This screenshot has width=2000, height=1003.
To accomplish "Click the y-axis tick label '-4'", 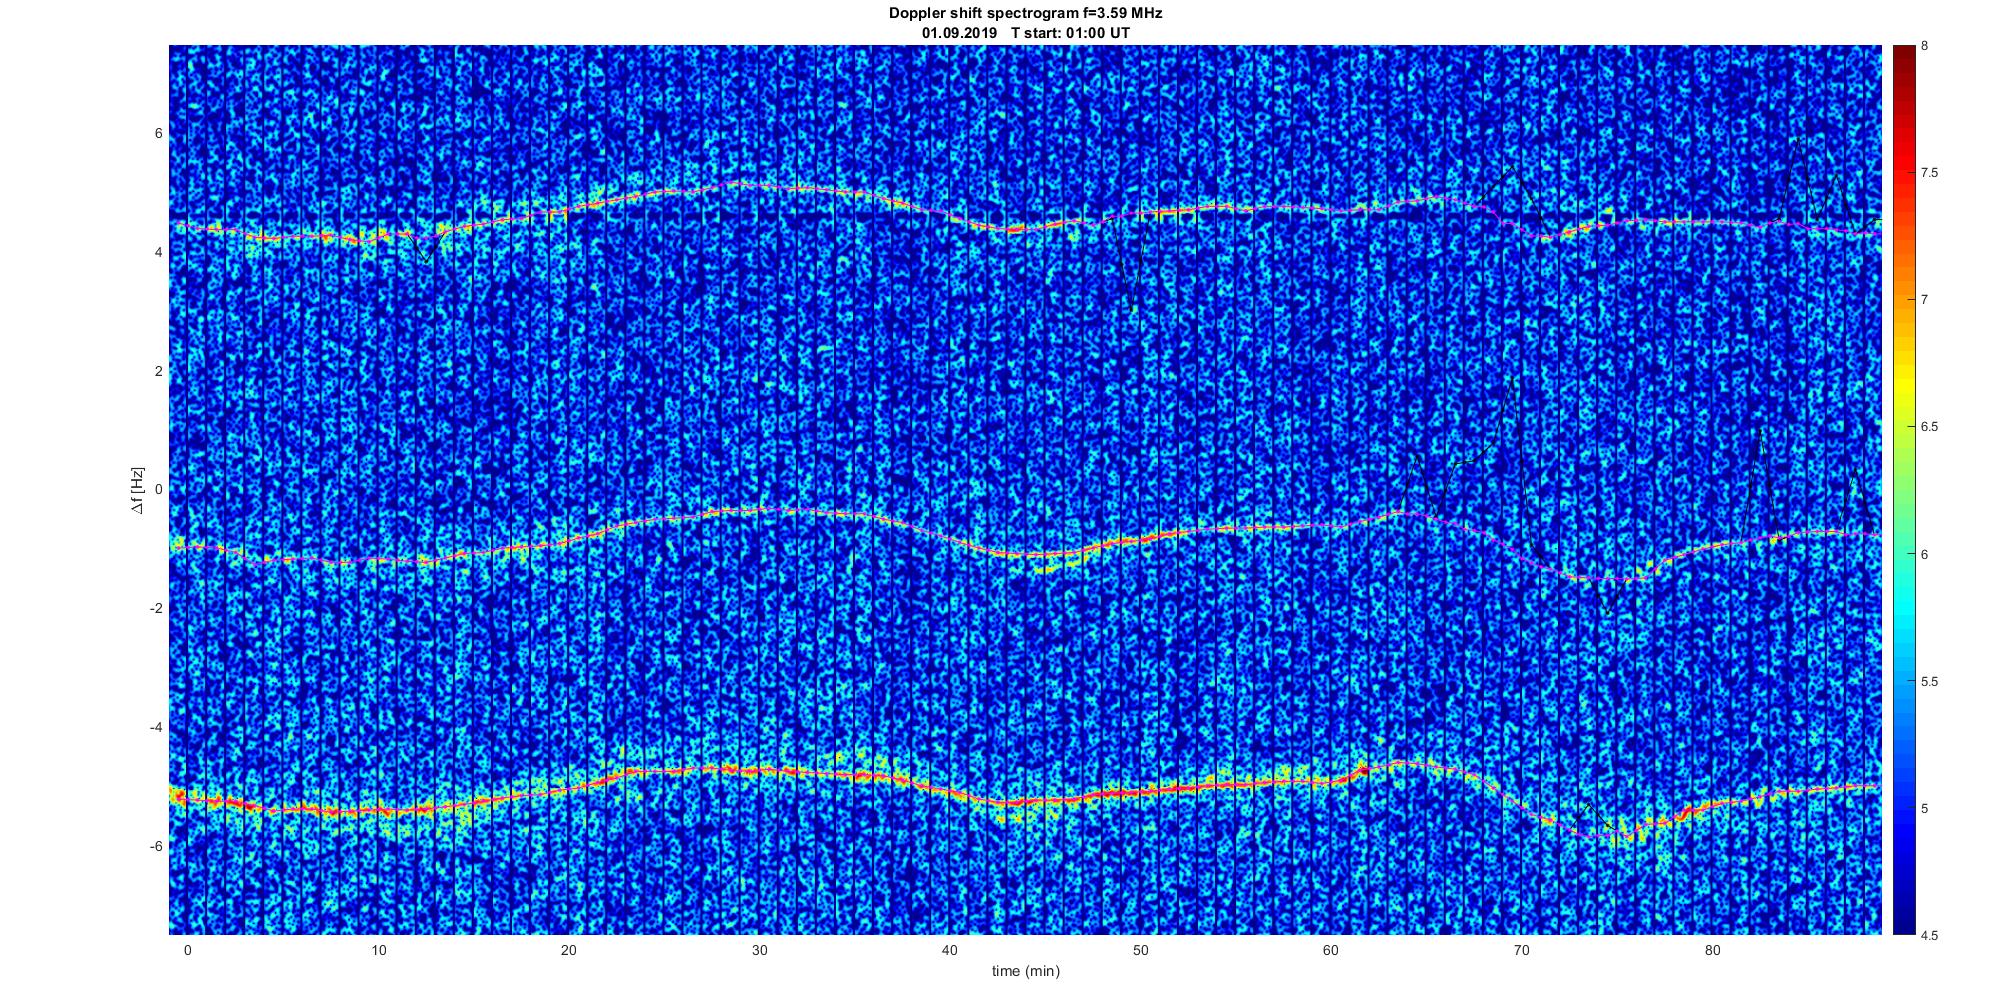I will click(155, 727).
